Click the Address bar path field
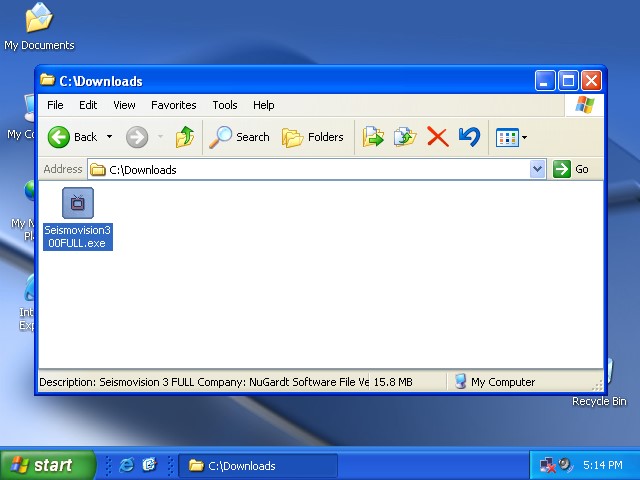 [x=310, y=169]
